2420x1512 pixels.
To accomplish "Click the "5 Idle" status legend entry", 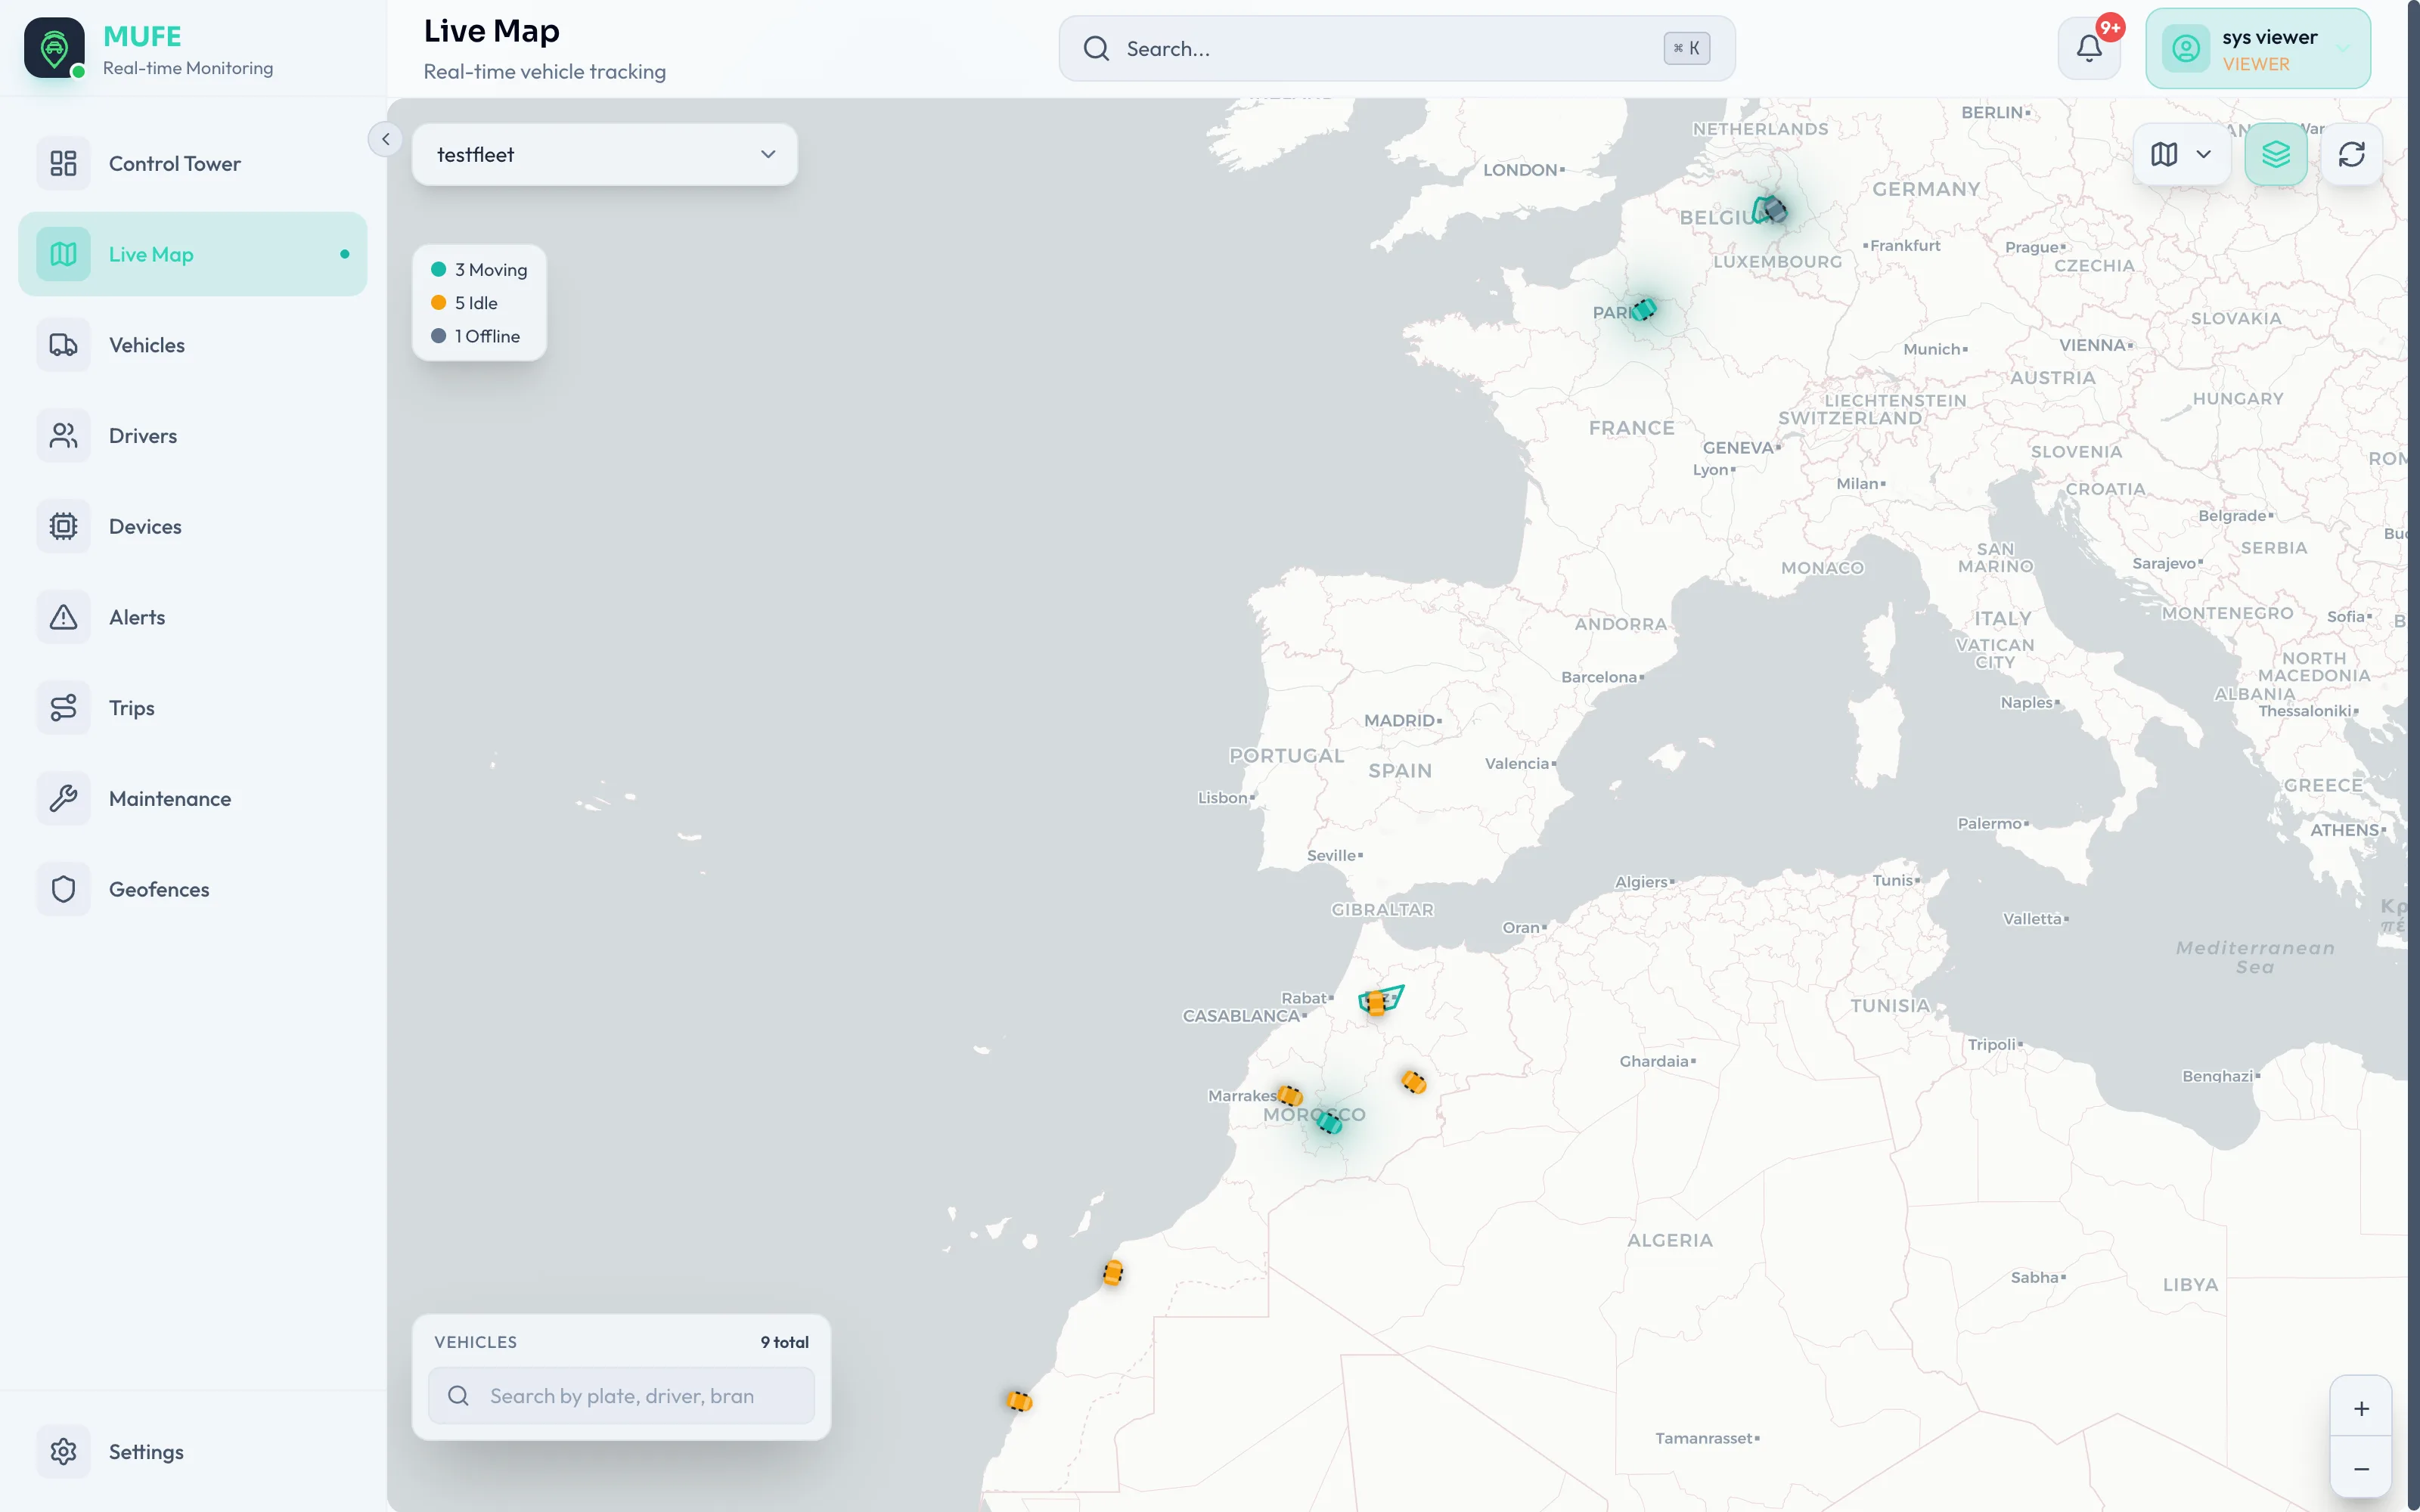I will [x=464, y=303].
